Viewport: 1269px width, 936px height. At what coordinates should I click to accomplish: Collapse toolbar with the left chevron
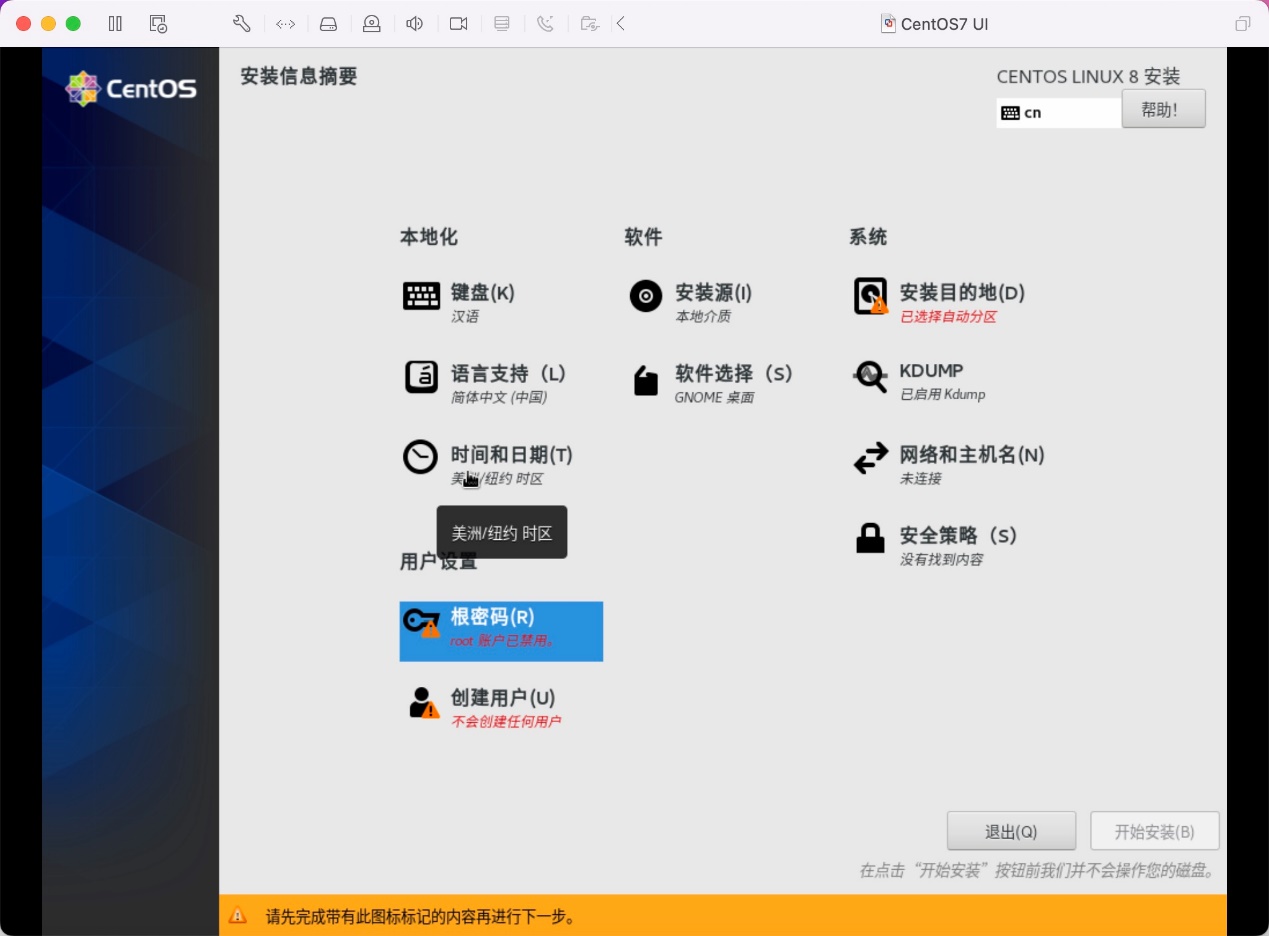tap(621, 23)
